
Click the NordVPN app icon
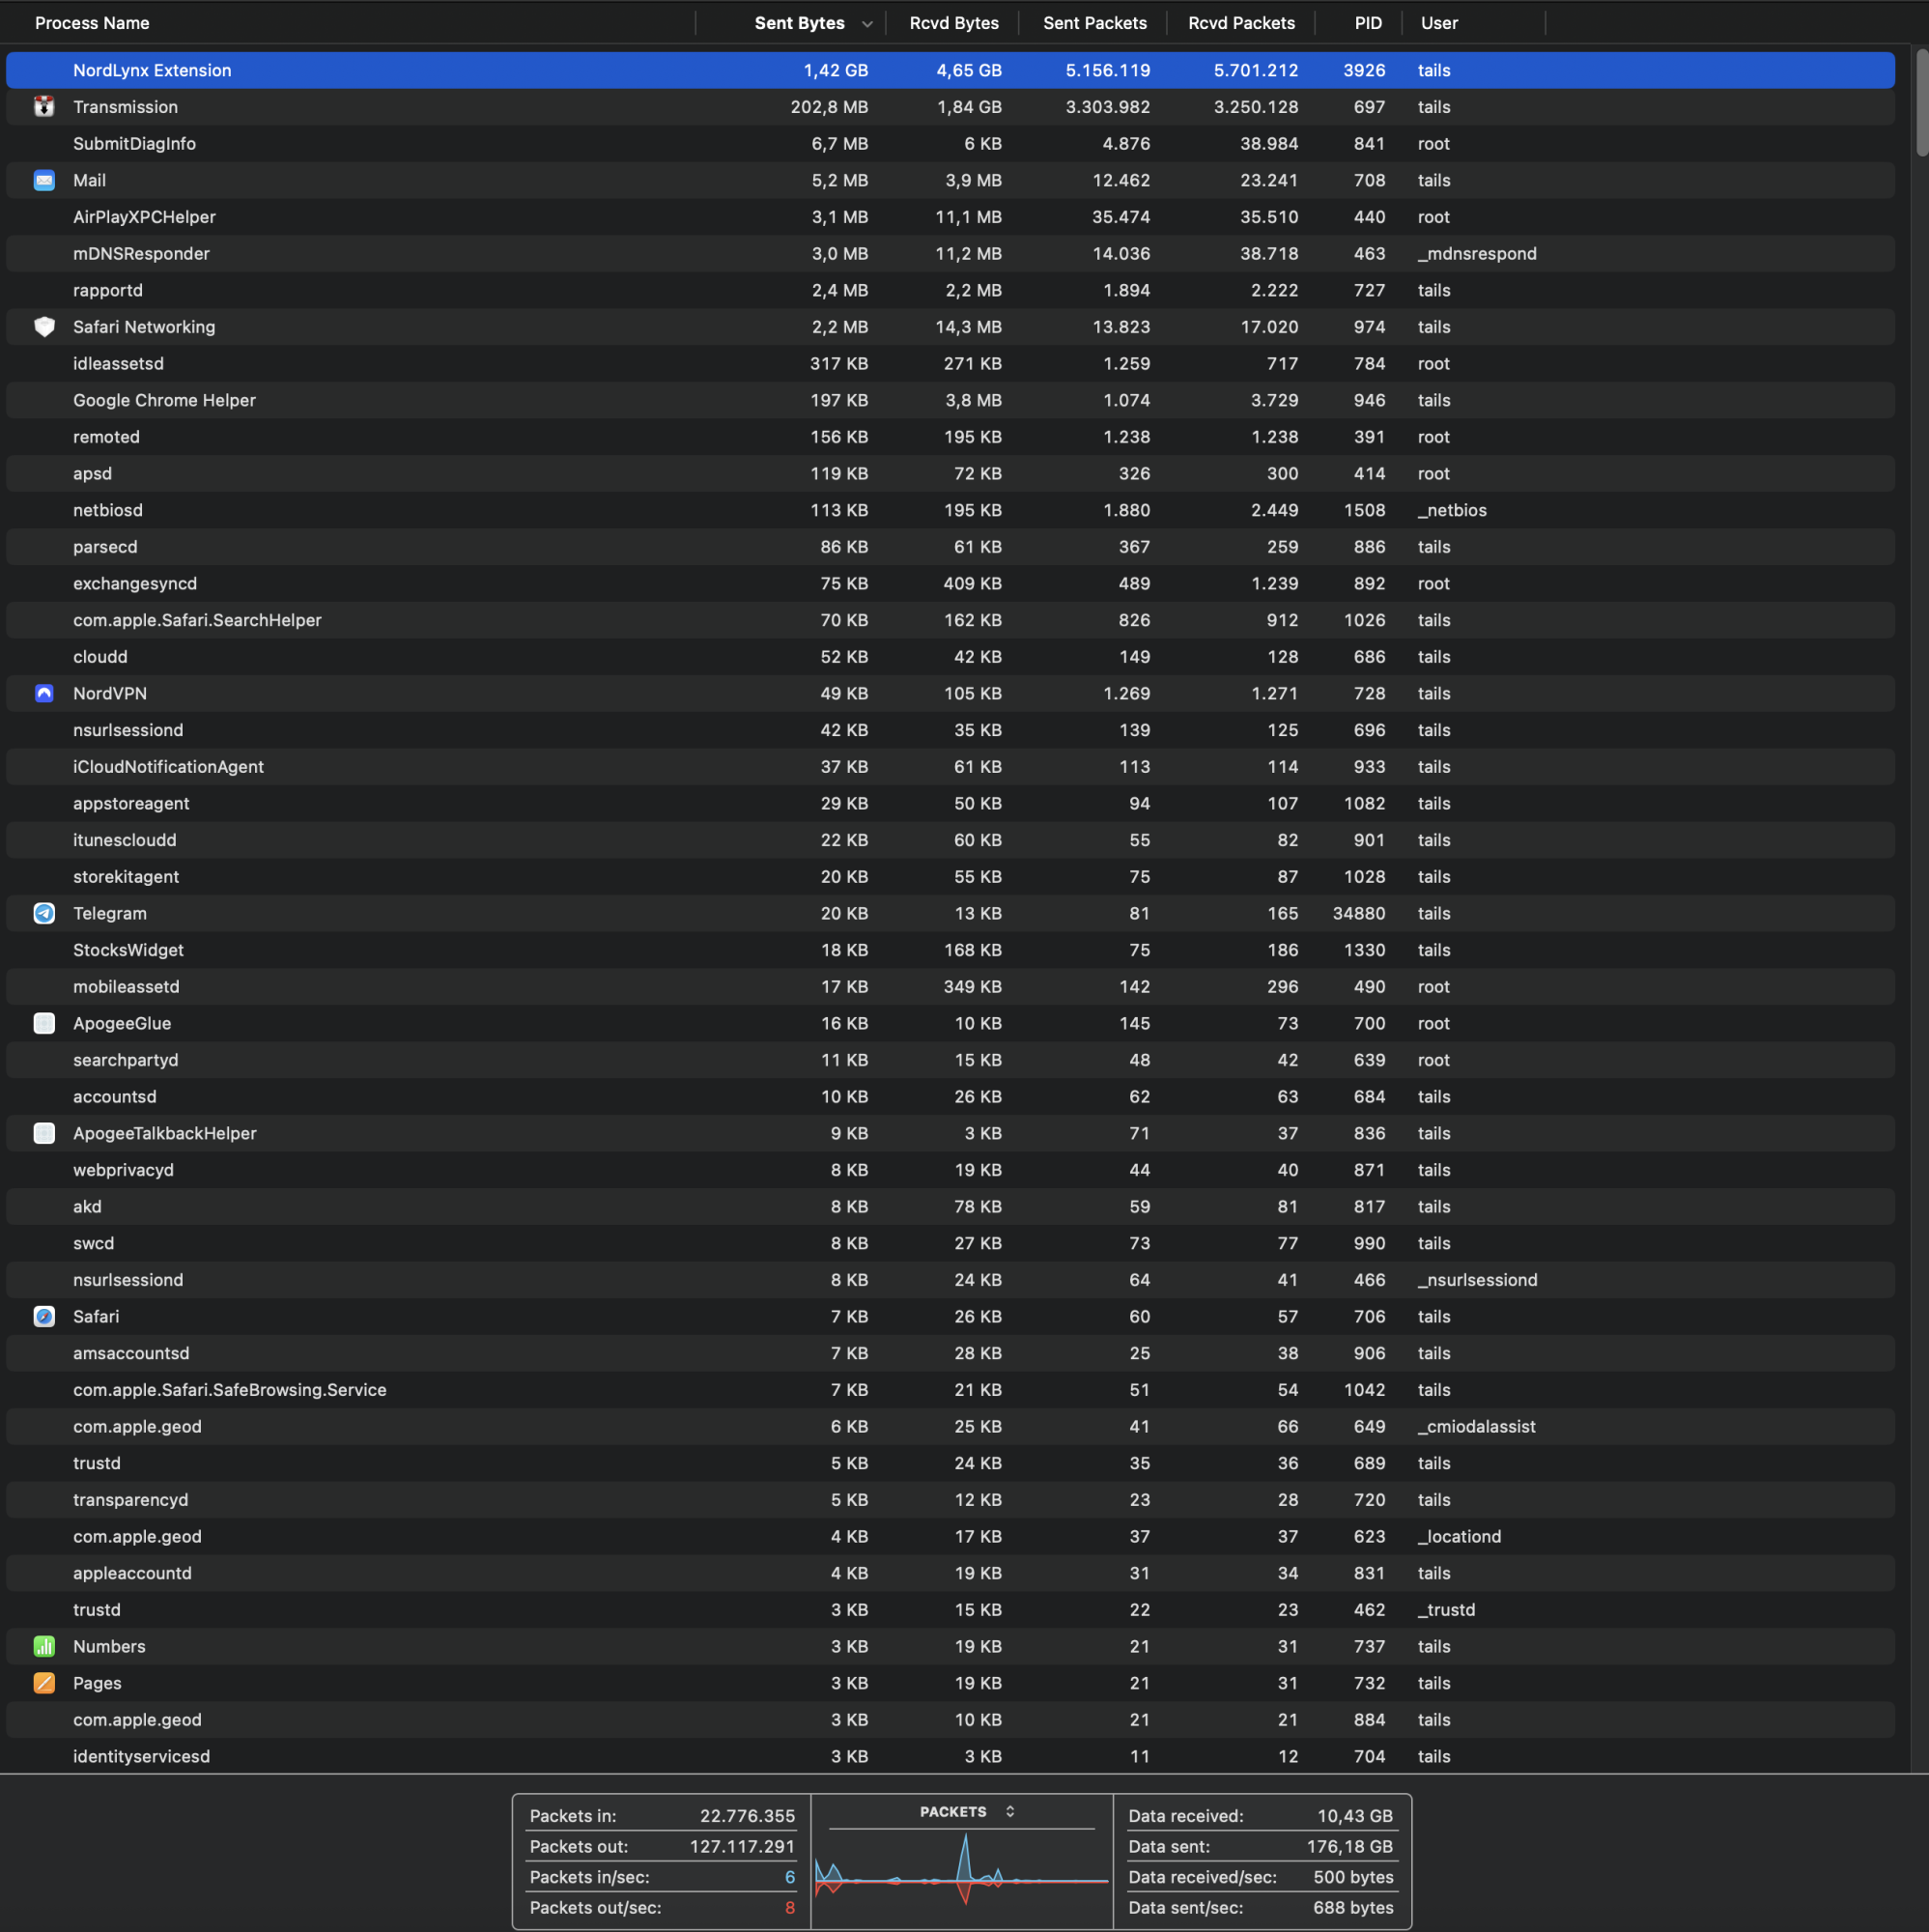pyautogui.click(x=44, y=693)
